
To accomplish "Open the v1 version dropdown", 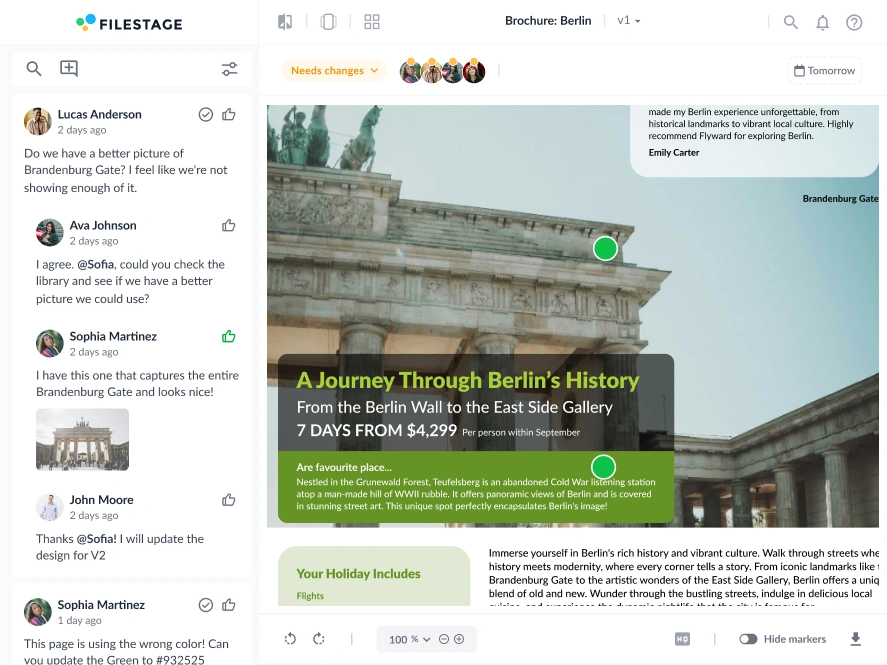I will pos(629,21).
